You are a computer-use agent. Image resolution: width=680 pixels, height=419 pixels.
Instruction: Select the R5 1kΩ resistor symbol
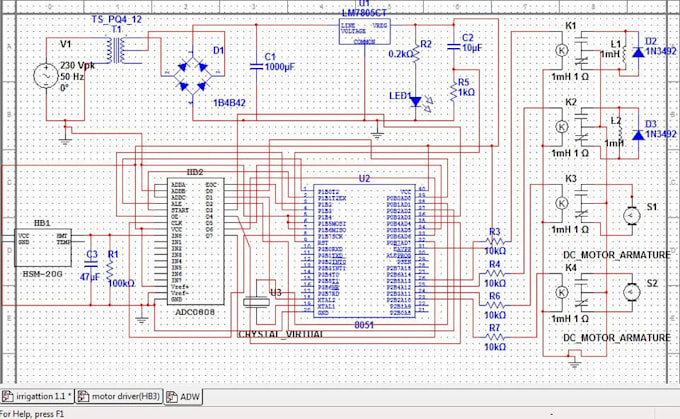coord(454,91)
